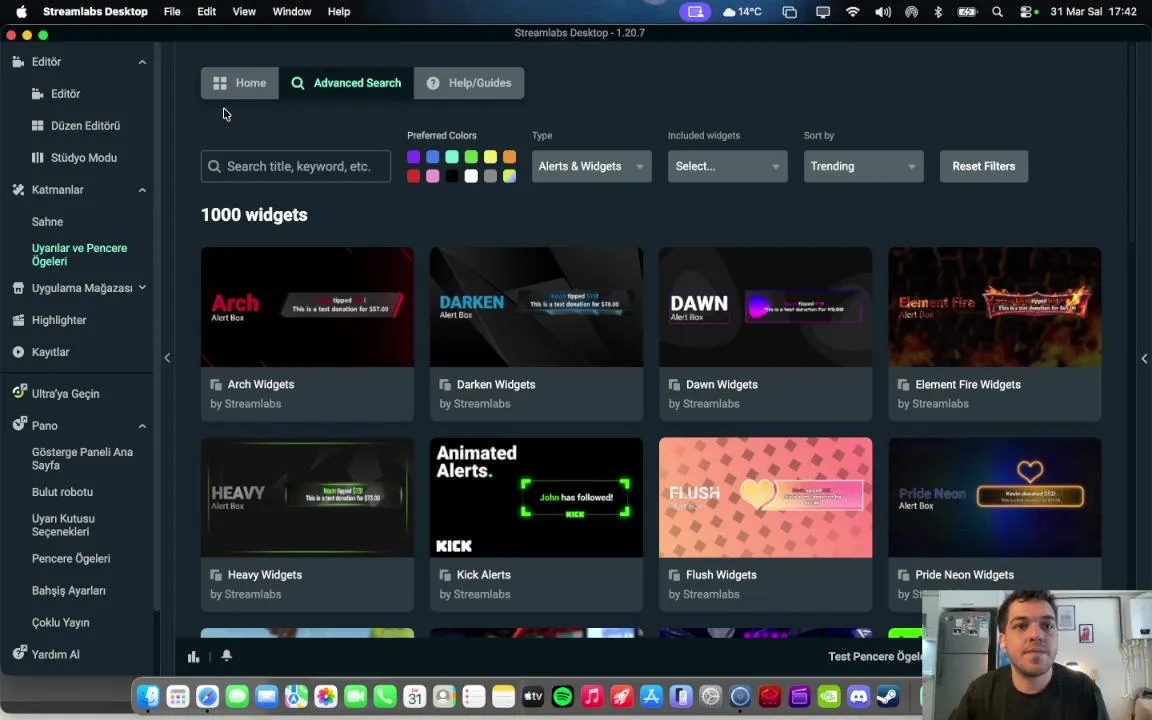Click the stats bar chart icon

(193, 657)
